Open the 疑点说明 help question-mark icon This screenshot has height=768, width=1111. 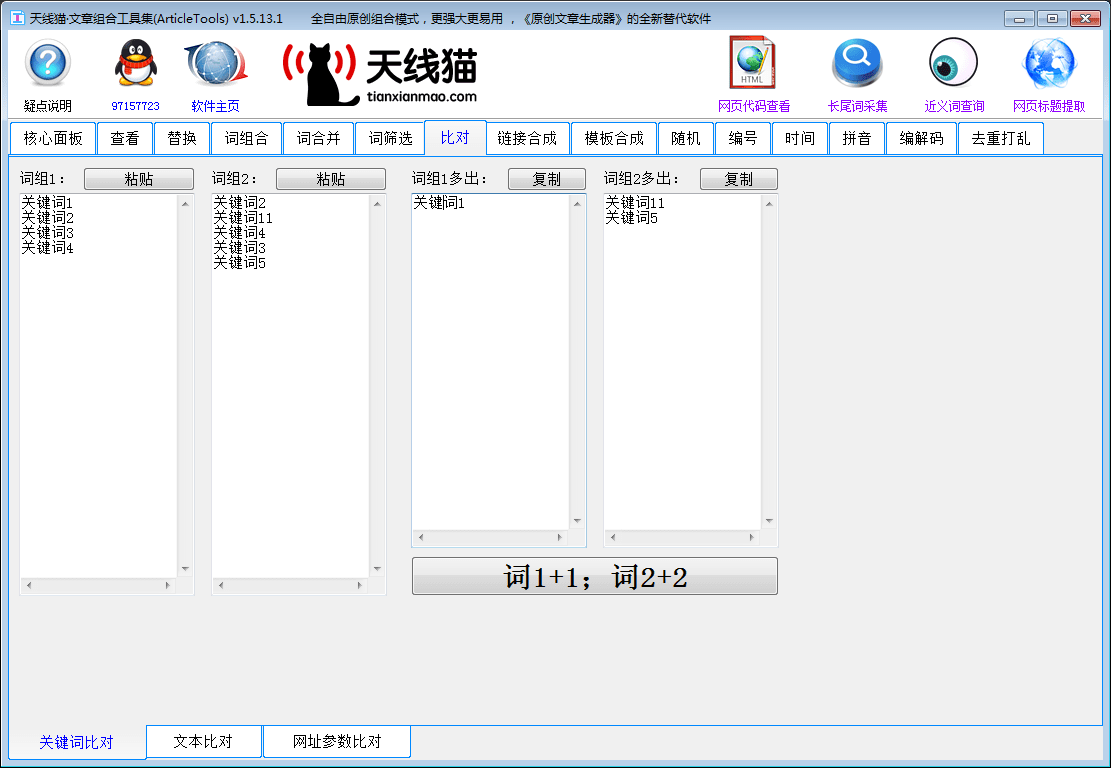(x=47, y=63)
